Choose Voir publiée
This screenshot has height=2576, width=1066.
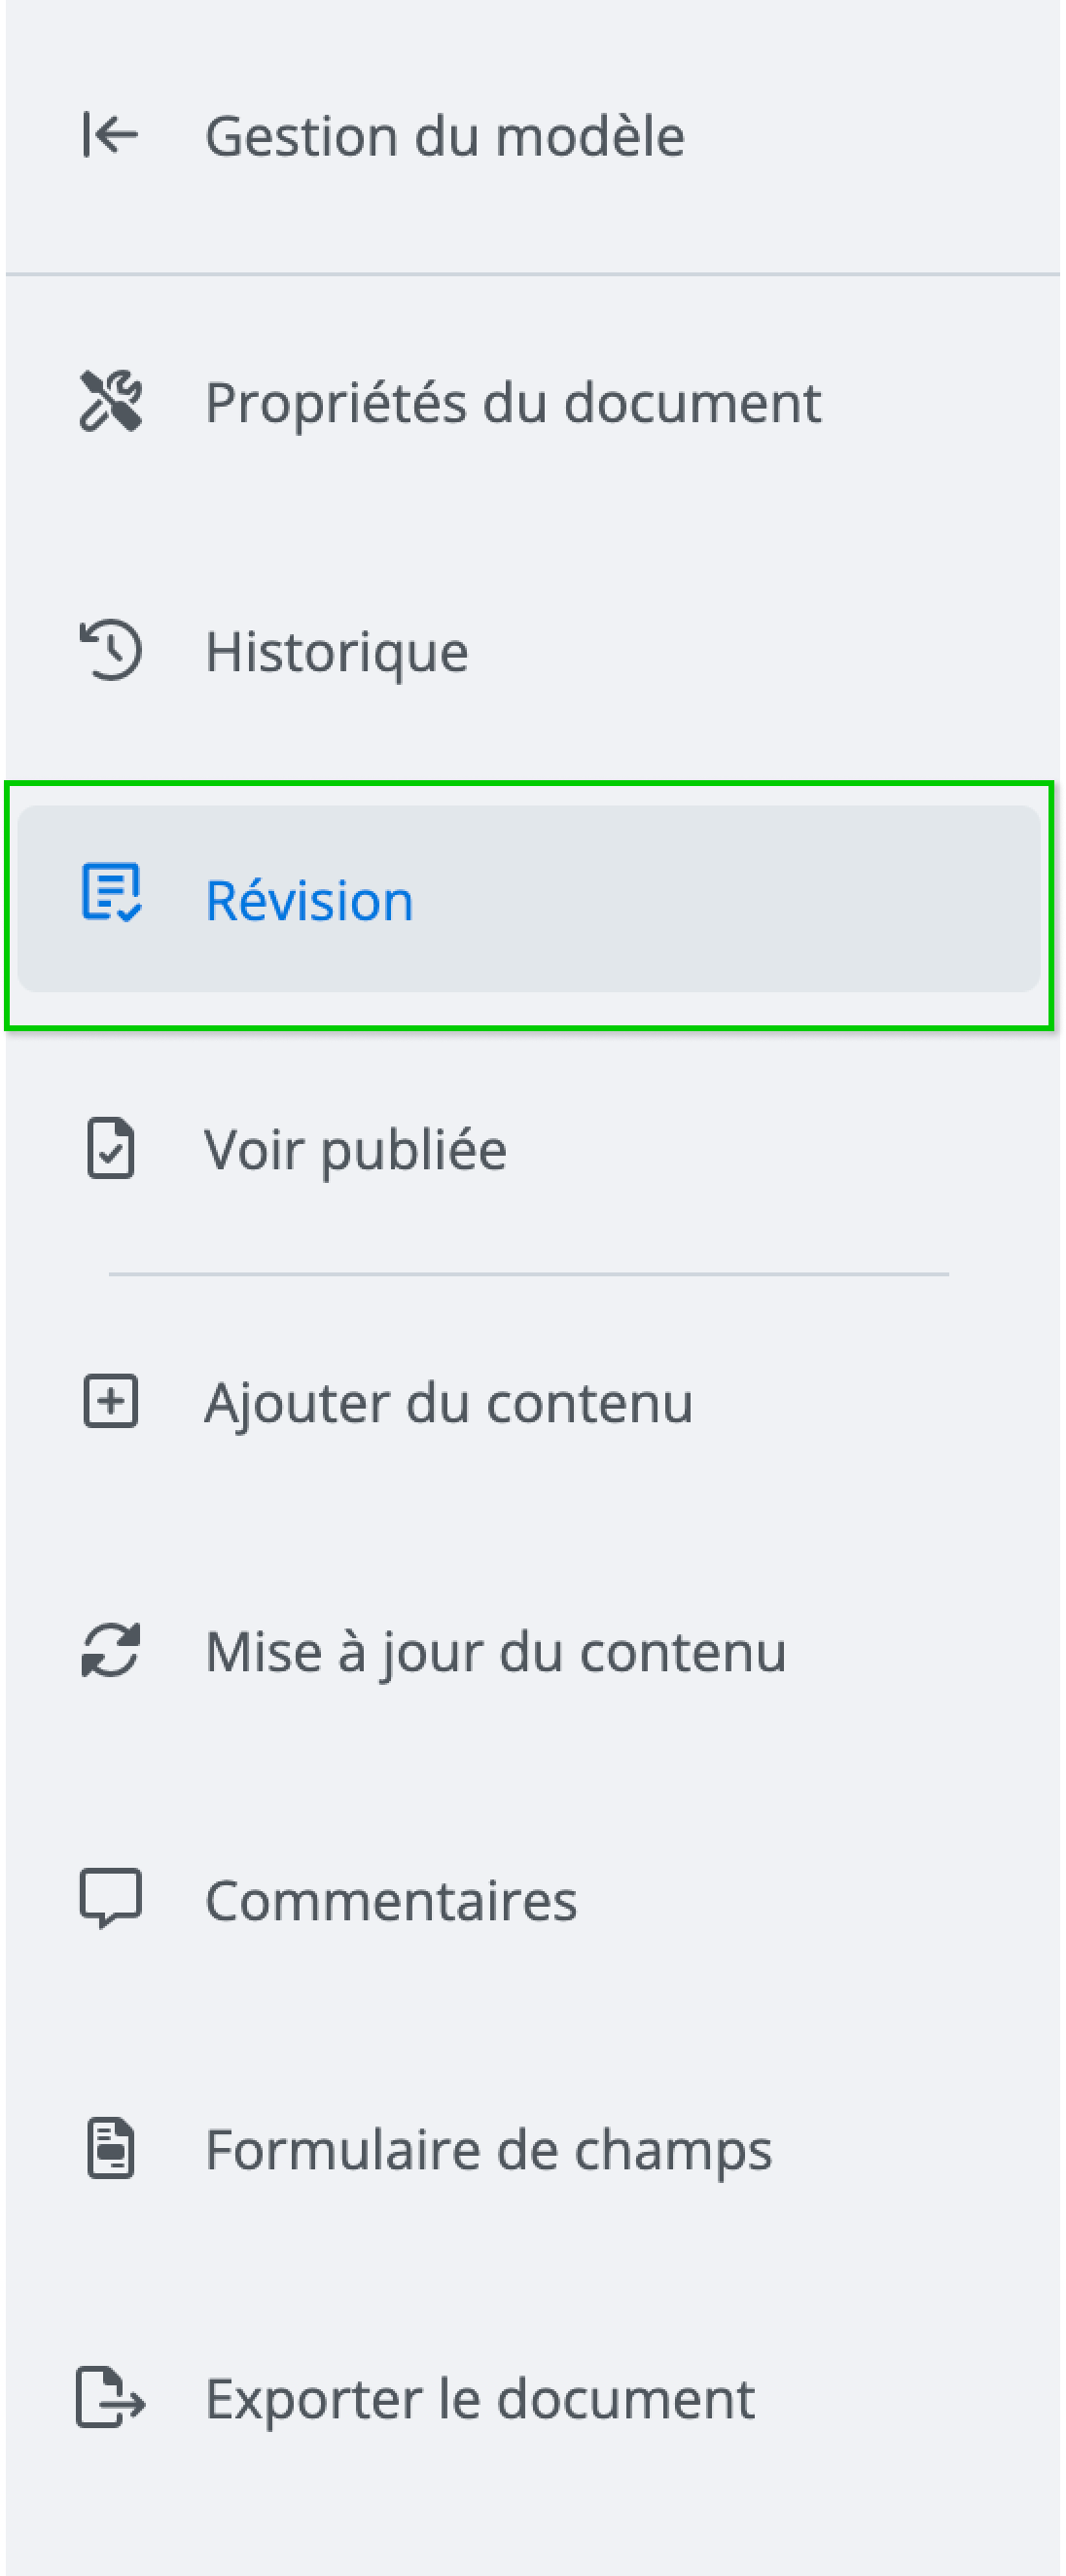tap(355, 1150)
